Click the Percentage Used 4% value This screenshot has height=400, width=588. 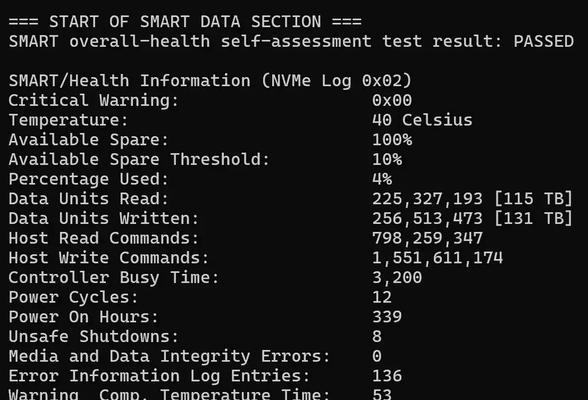382,179
